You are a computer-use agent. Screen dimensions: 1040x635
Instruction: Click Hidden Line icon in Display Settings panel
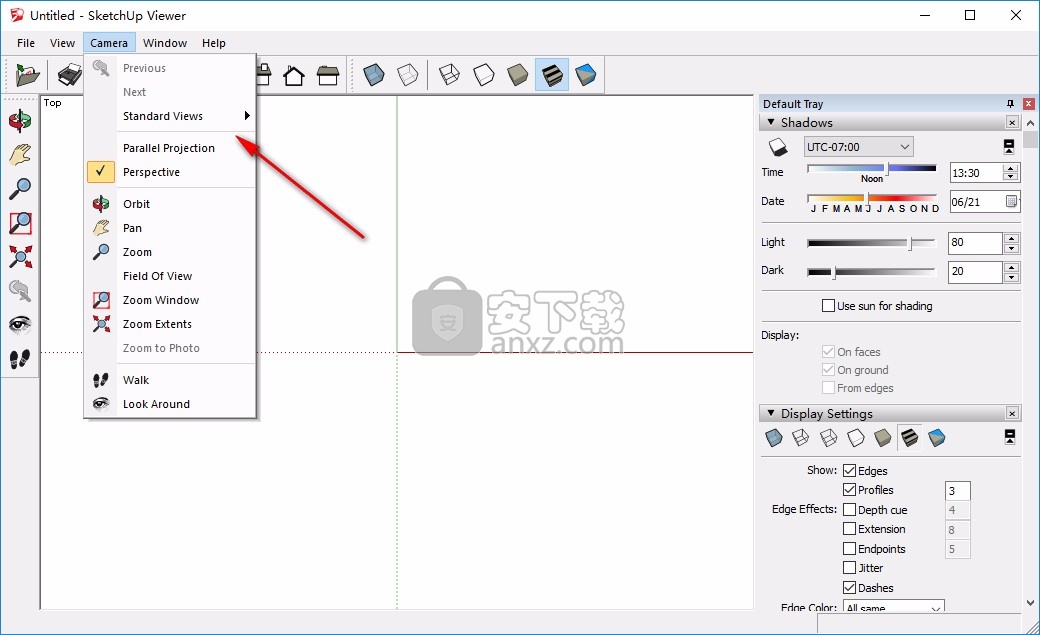tap(856, 438)
